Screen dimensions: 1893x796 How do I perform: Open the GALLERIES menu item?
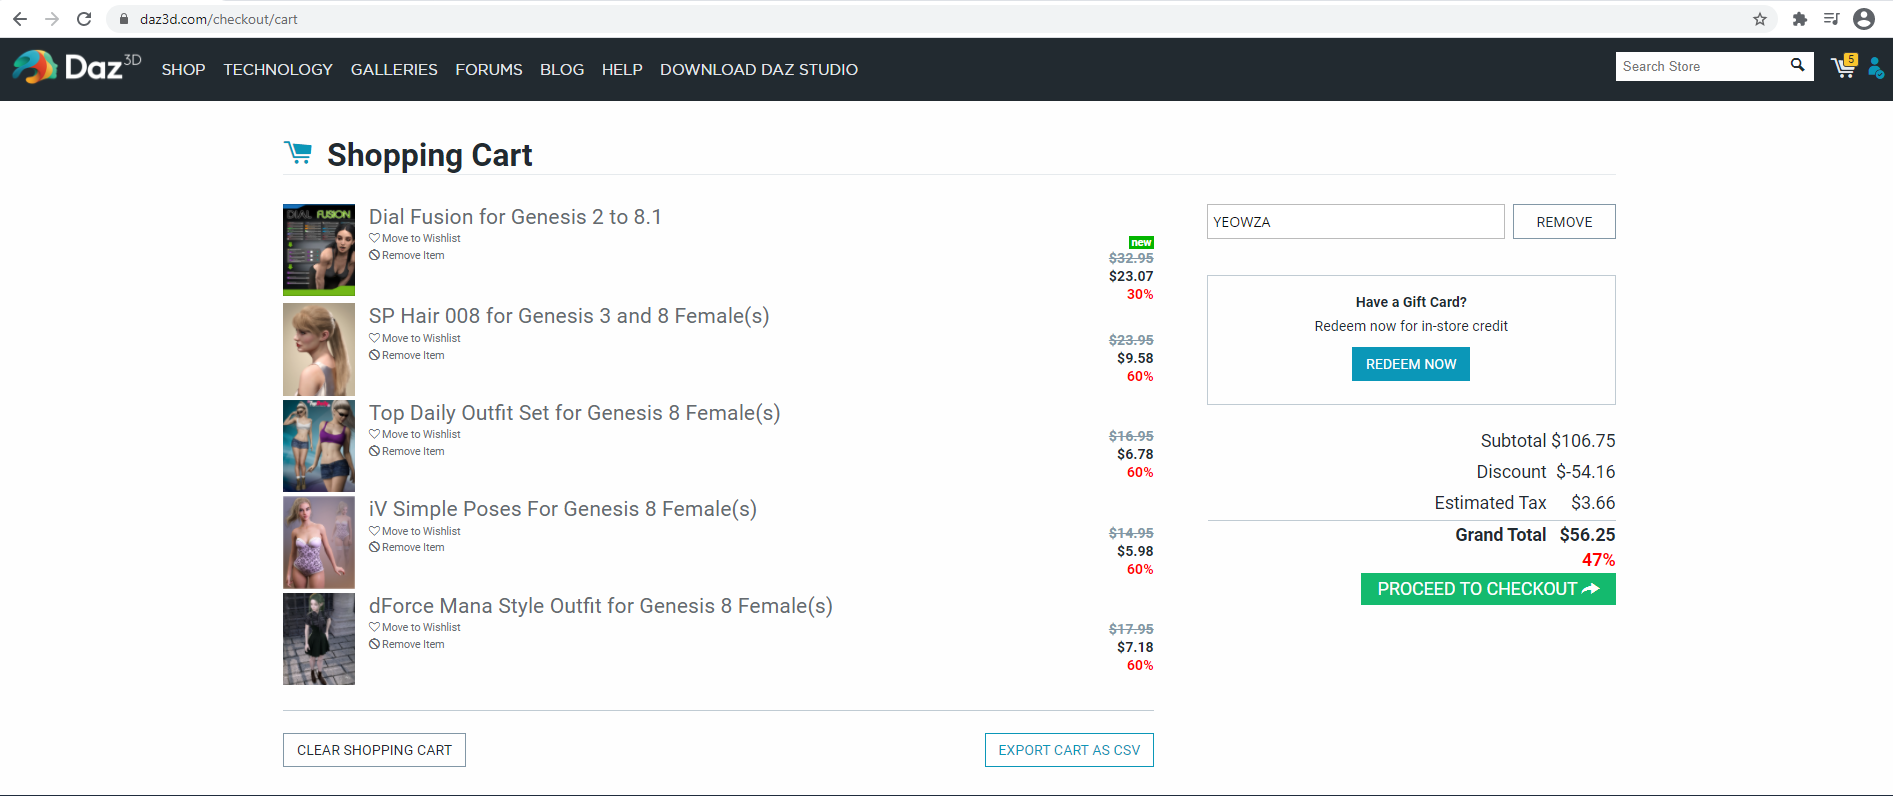pos(394,69)
